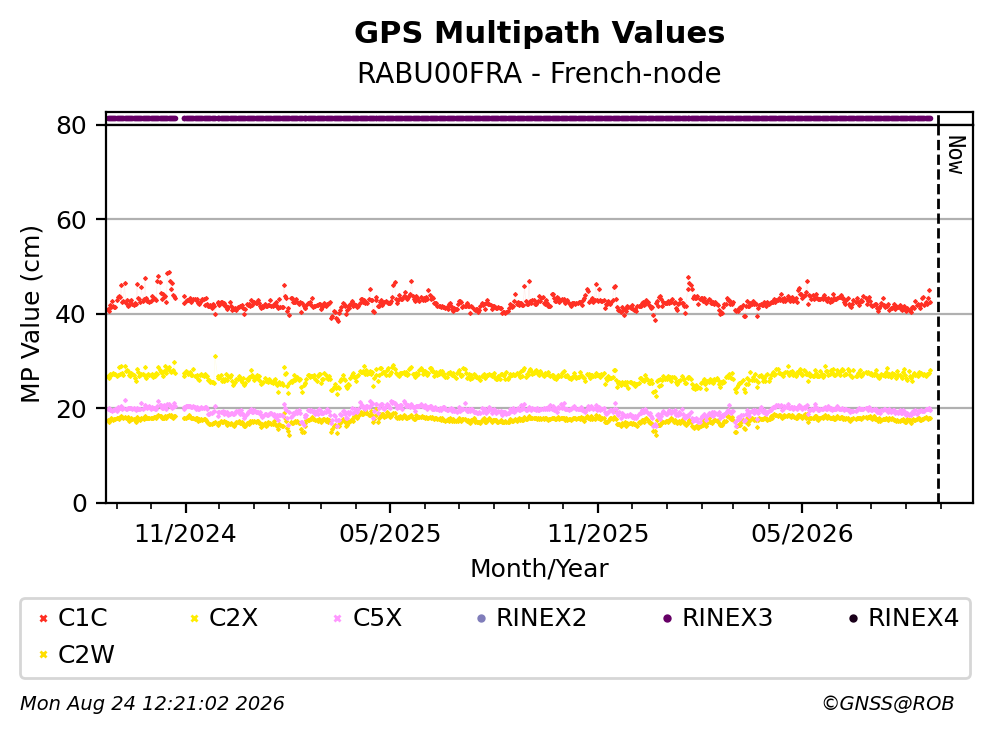Click the Mon Aug 24 timestamp text
This screenshot has height=734, width=993.
pyautogui.click(x=152, y=703)
